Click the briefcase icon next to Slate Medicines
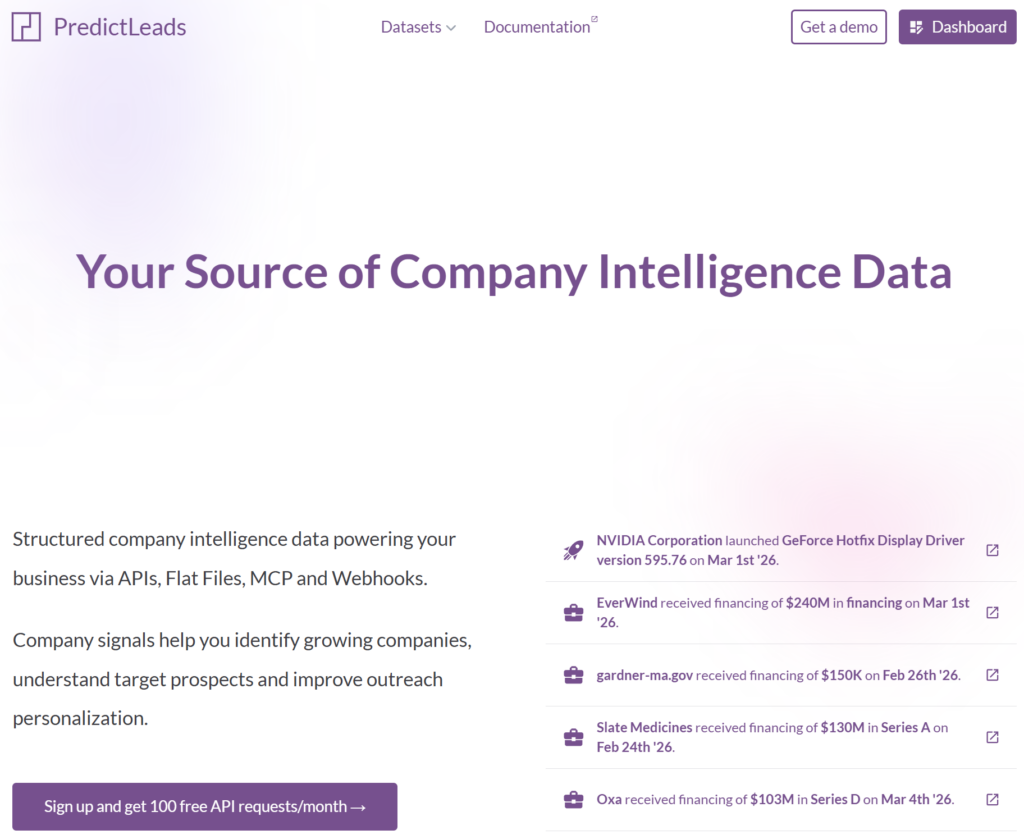The image size is (1024, 839). click(x=572, y=736)
